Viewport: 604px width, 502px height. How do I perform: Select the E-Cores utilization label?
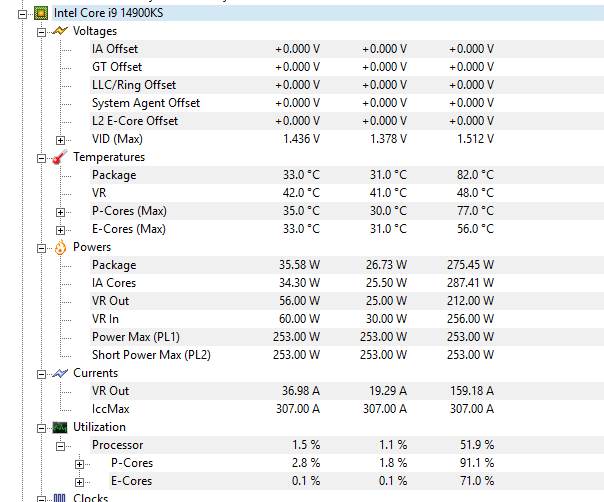pos(131,481)
